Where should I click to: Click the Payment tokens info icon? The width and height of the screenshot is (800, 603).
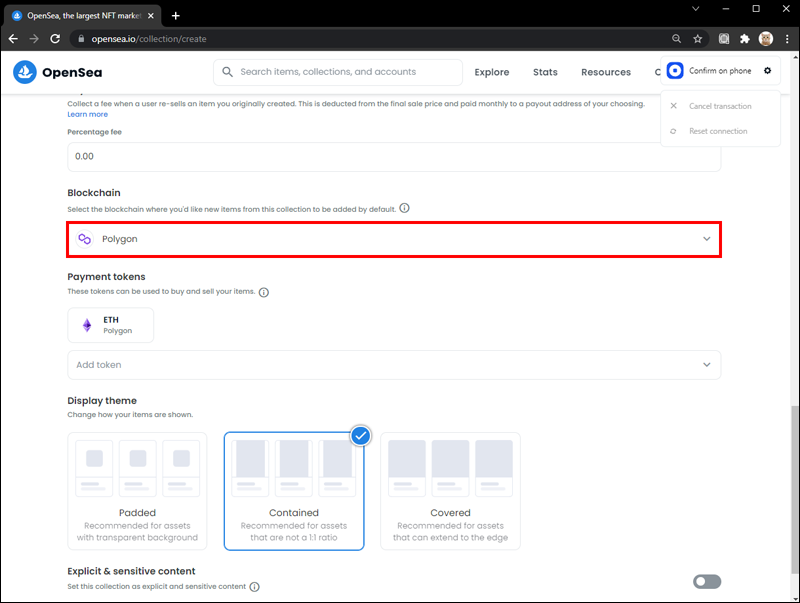(x=264, y=292)
